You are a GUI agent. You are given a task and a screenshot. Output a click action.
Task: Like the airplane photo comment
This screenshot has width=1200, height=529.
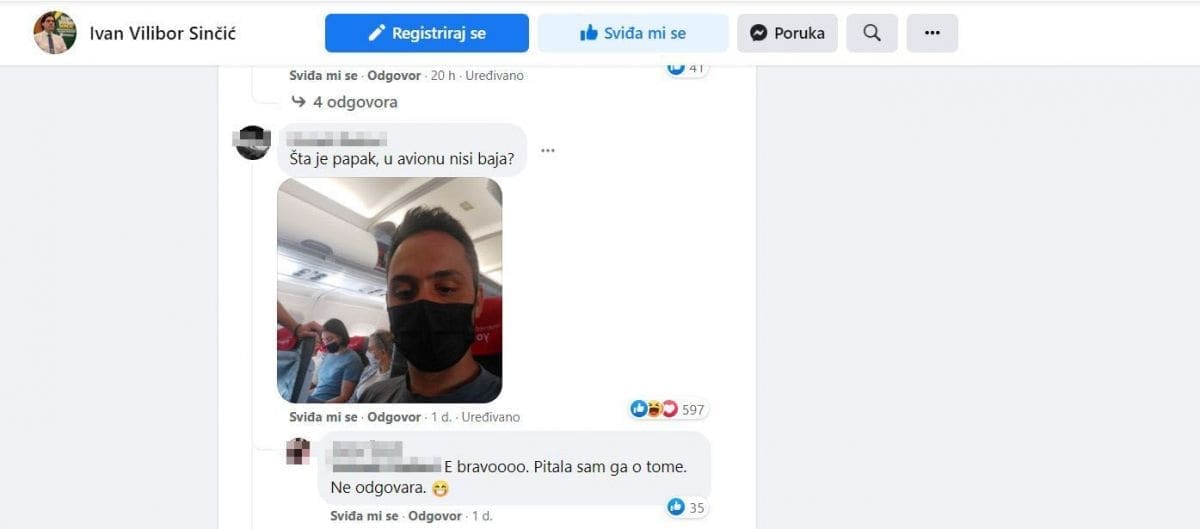pyautogui.click(x=323, y=417)
